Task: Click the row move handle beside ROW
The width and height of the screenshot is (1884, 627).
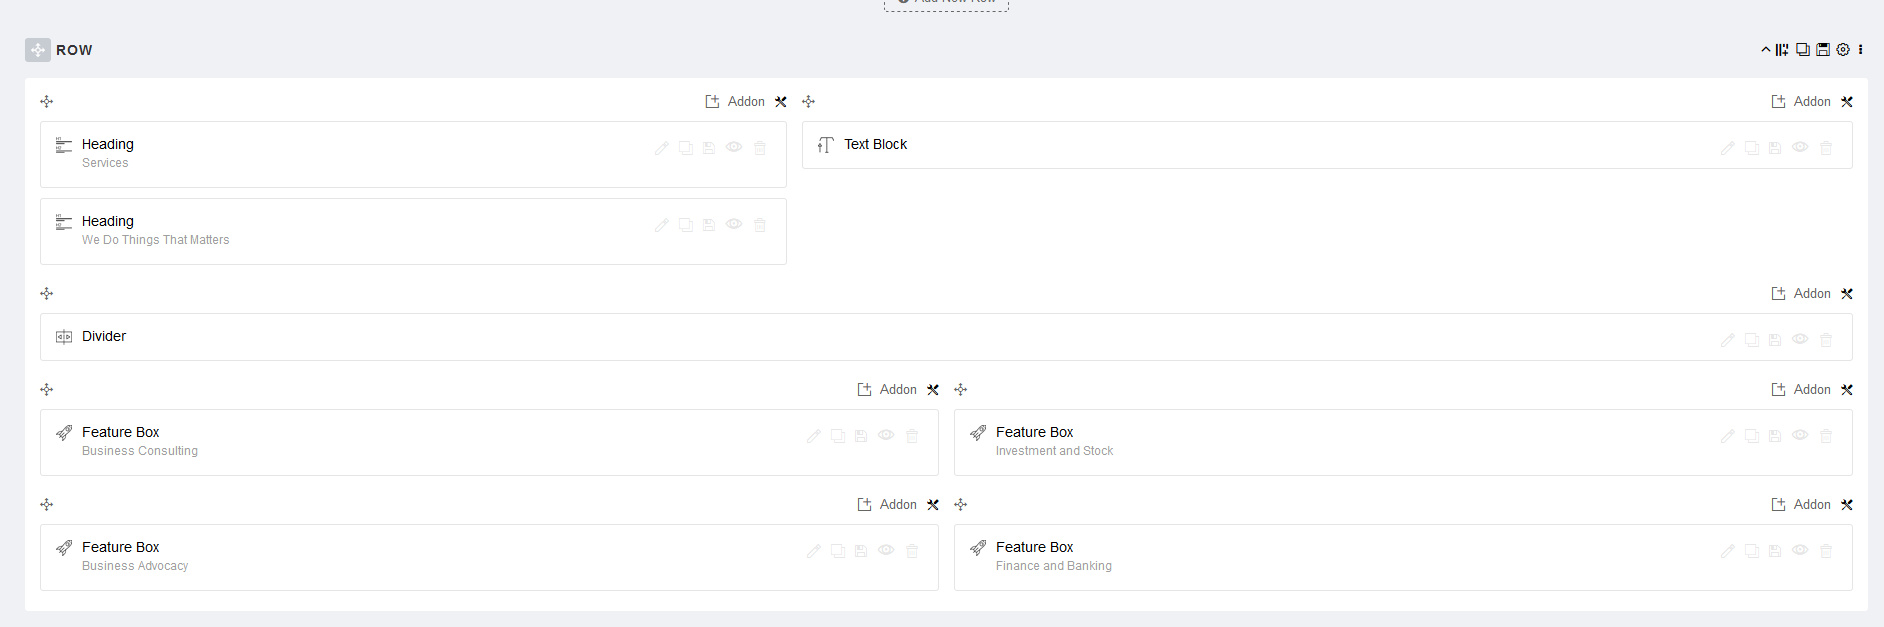Action: point(38,50)
